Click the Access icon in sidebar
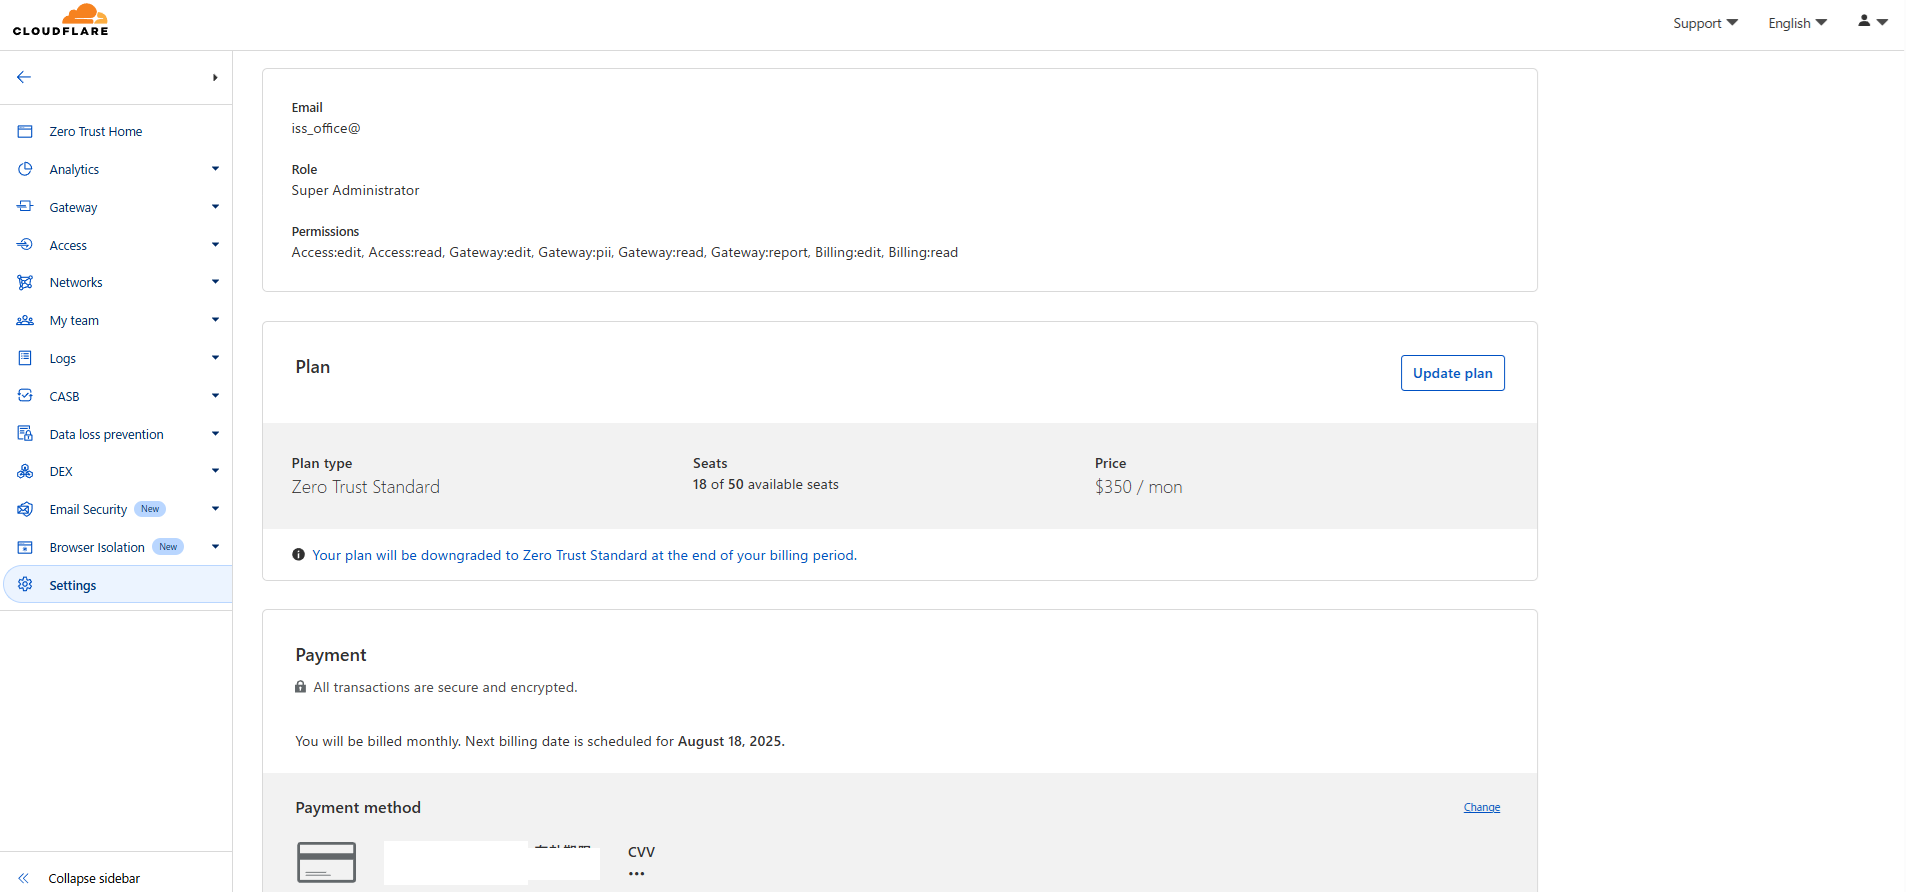This screenshot has width=1906, height=892. pos(25,245)
